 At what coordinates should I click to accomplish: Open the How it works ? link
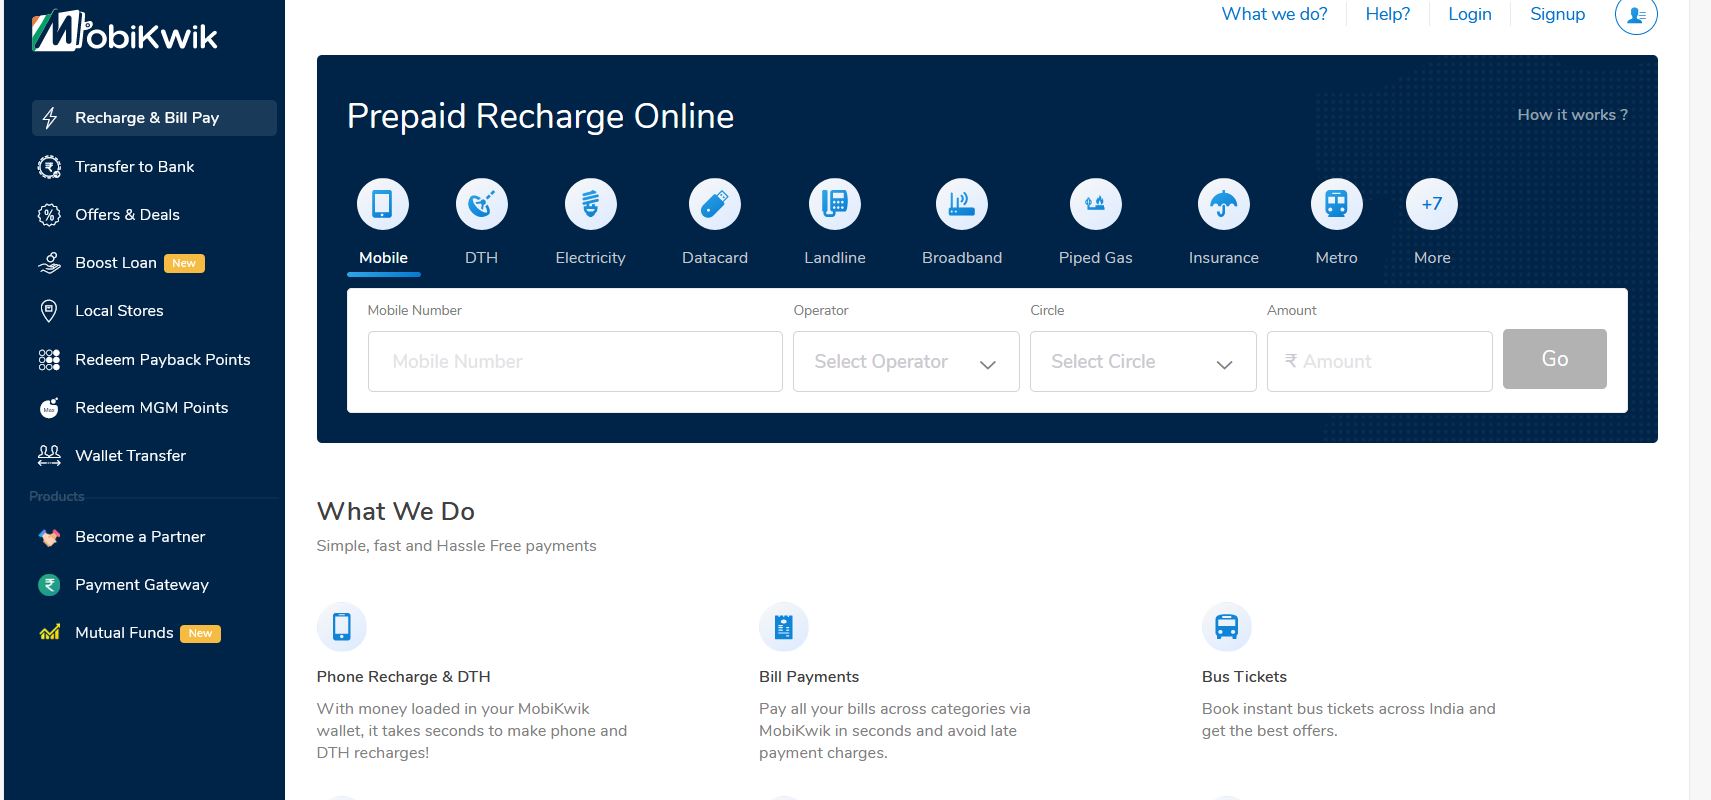(1572, 115)
